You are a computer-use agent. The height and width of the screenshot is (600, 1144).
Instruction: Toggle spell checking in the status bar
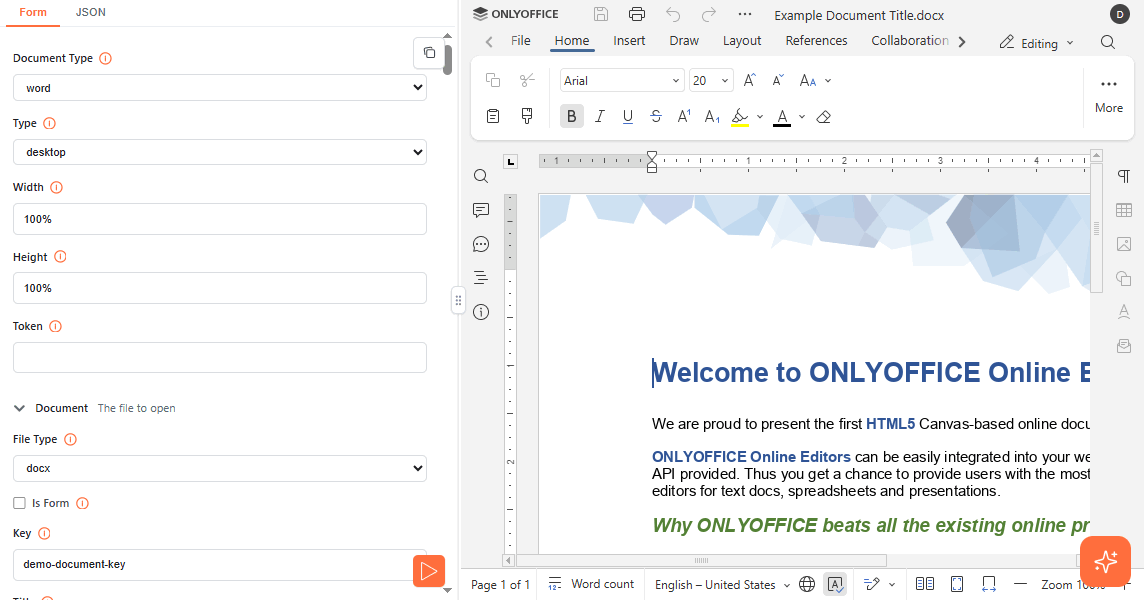click(835, 584)
